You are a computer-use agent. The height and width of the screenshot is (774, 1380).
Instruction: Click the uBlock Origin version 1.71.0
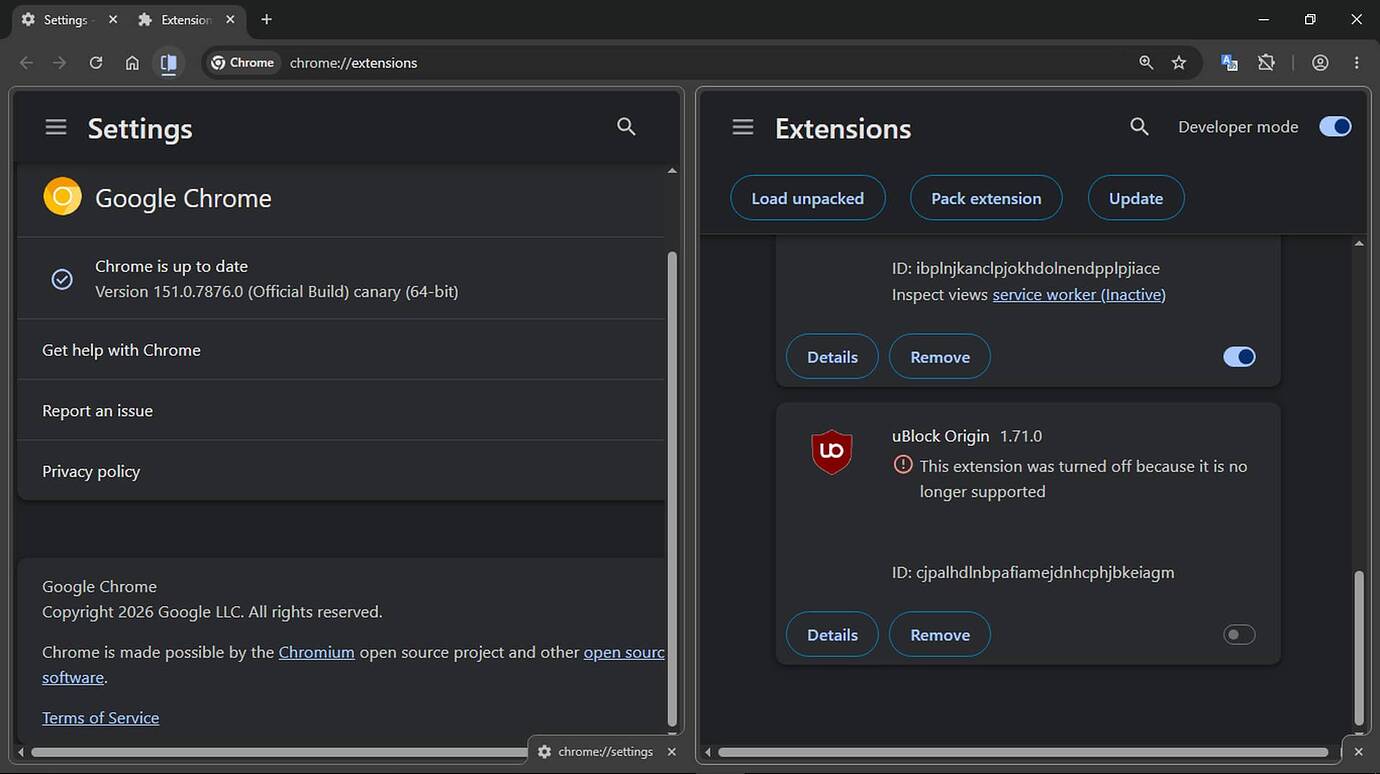[x=1021, y=436]
